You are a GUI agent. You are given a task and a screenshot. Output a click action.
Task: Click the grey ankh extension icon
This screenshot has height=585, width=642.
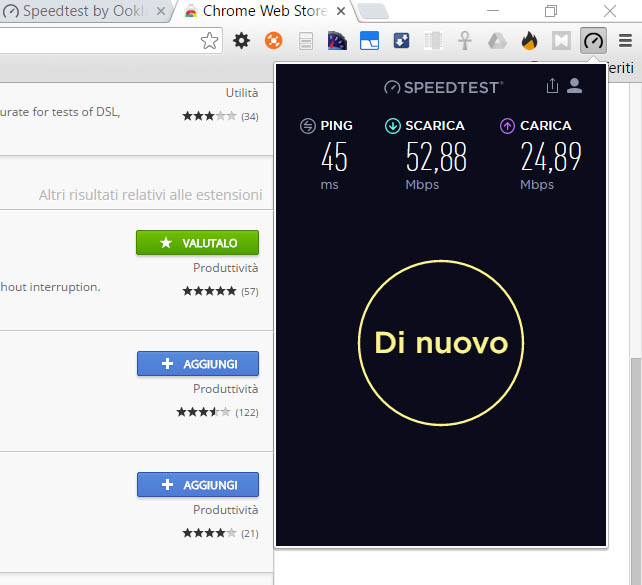465,41
